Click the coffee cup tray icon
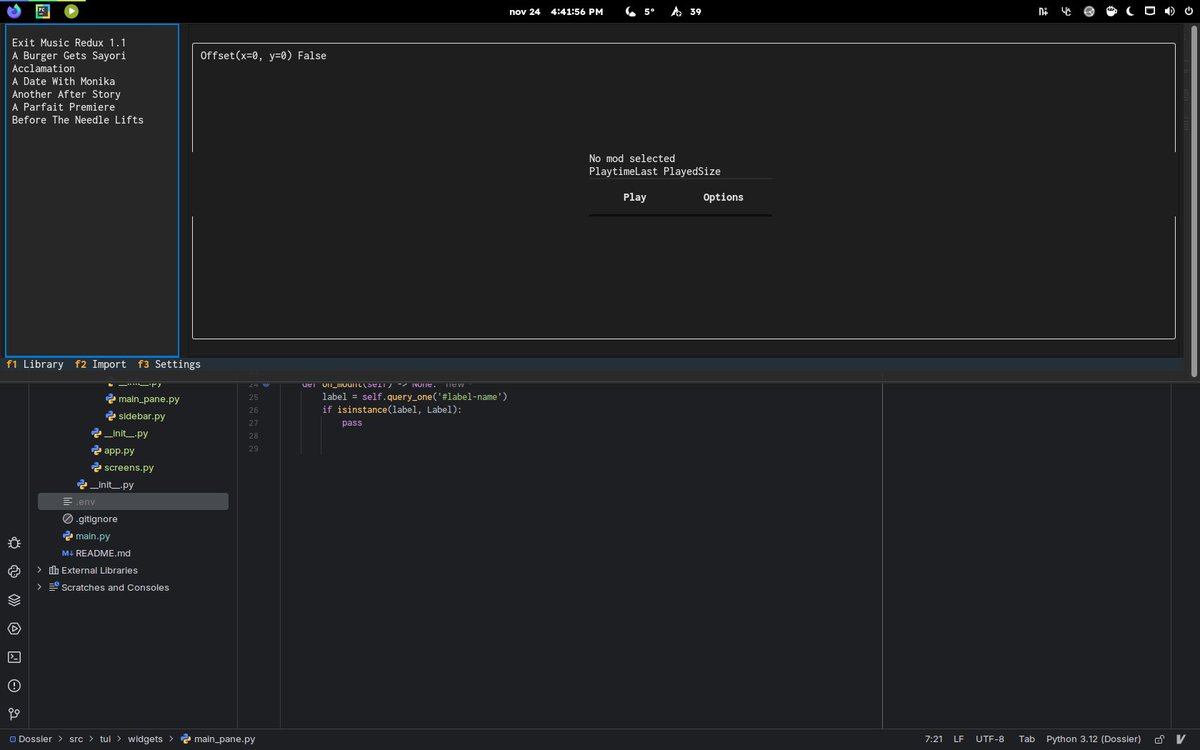Screen dimensions: 1200x750 coord(1109,12)
